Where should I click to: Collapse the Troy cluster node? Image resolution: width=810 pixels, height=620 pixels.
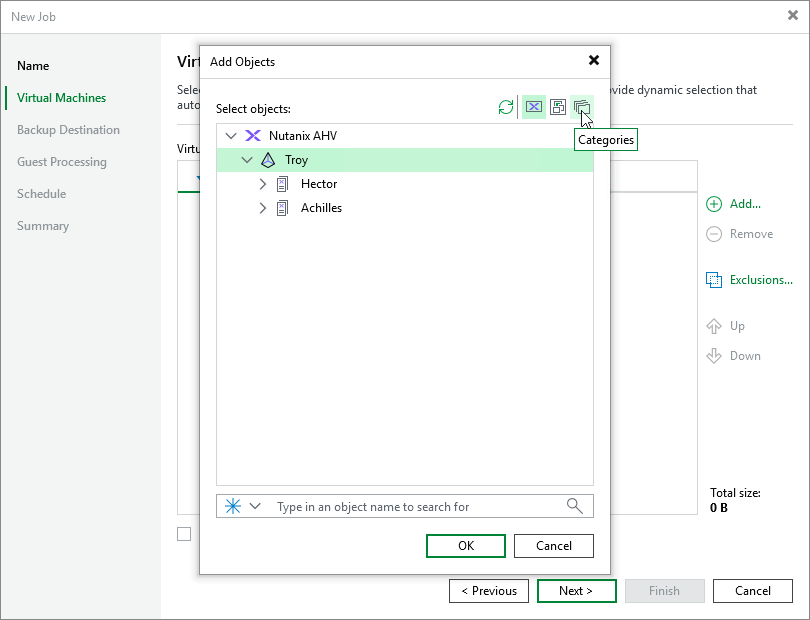click(x=247, y=159)
